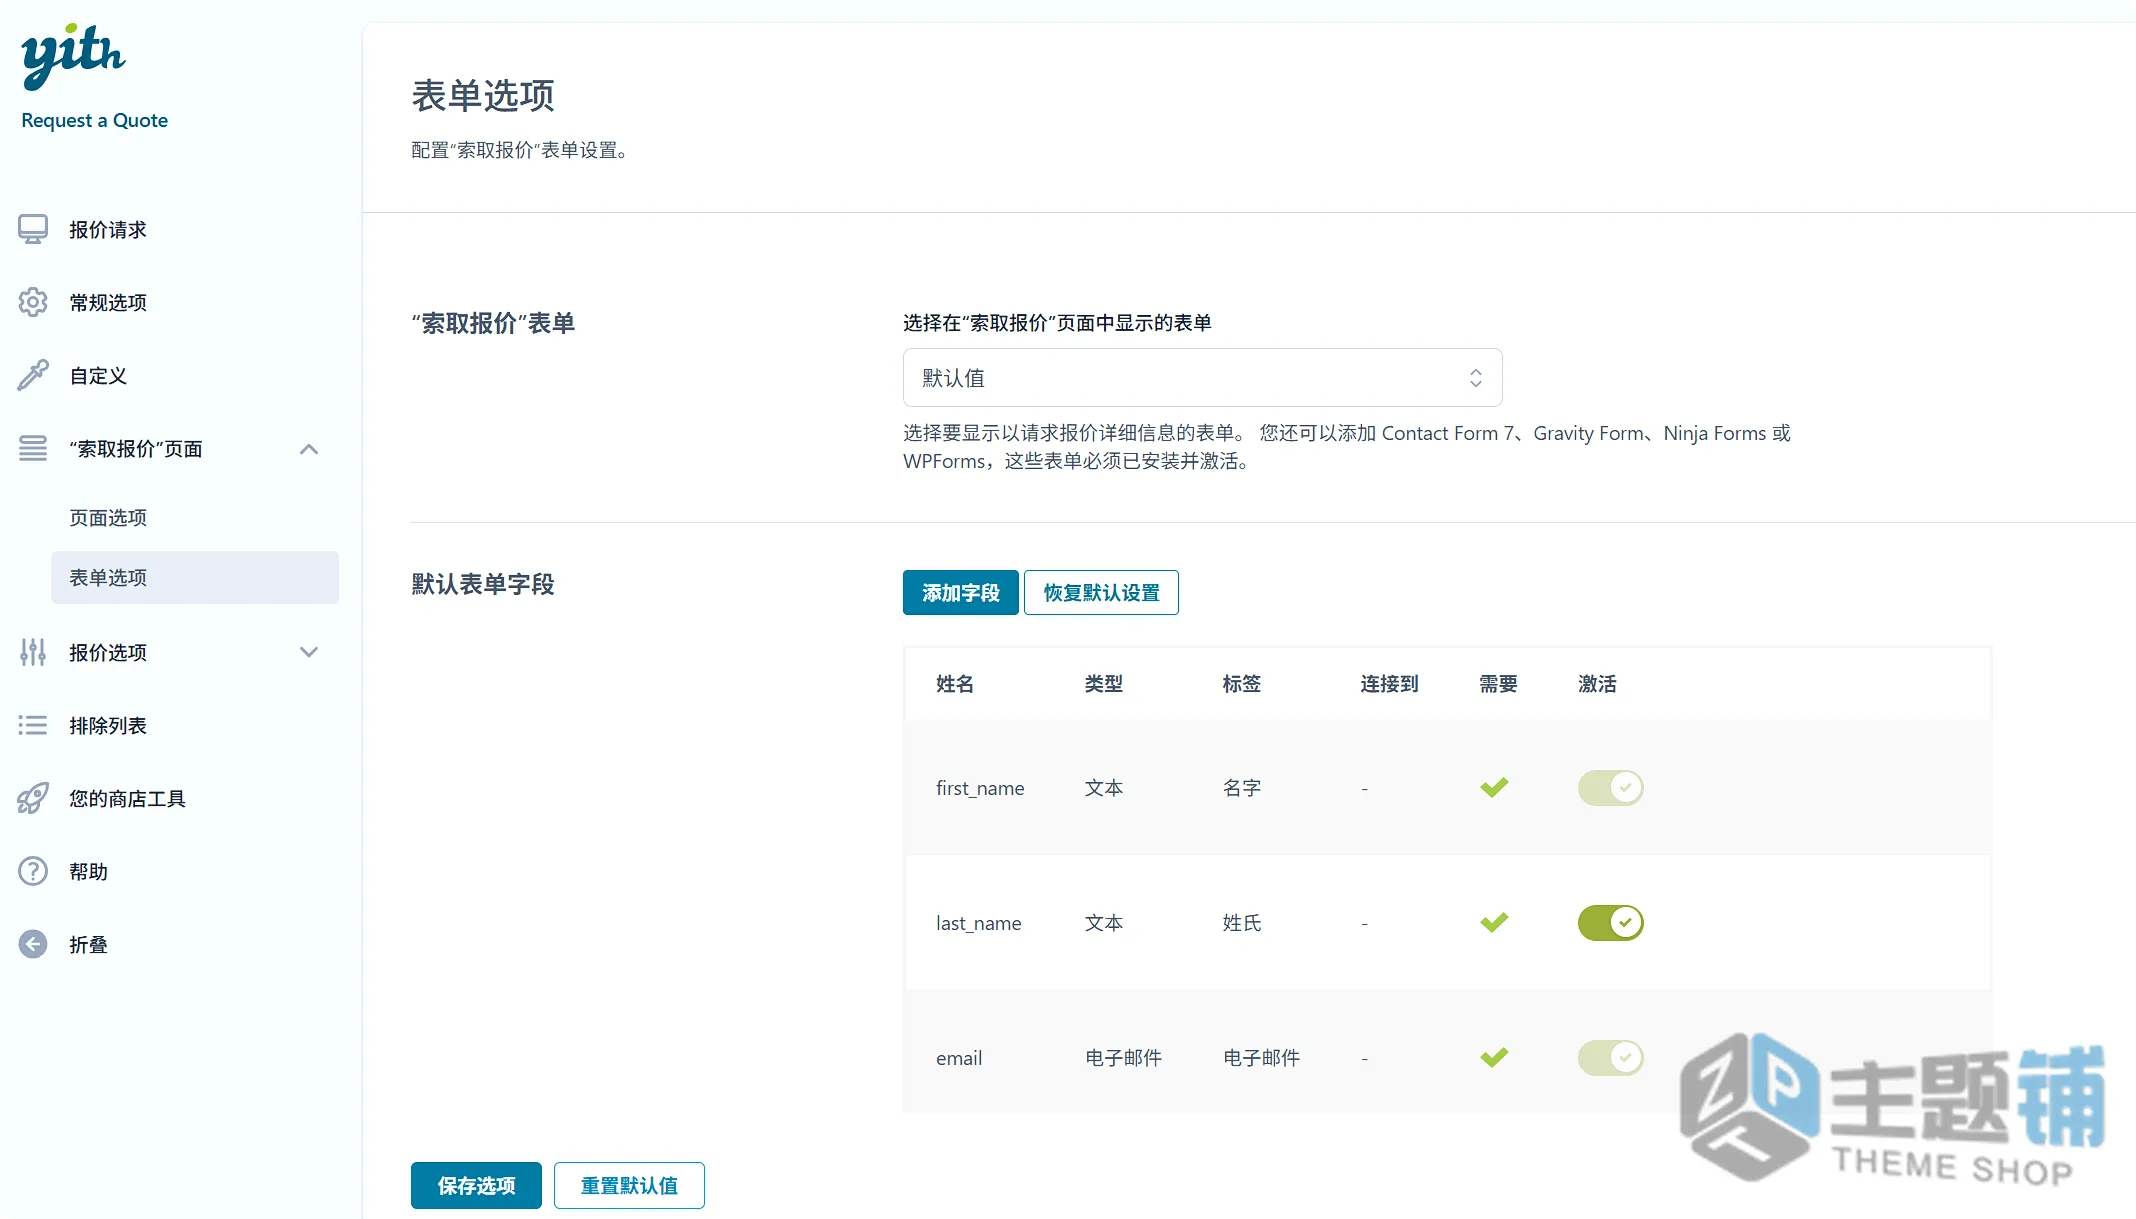Click the 默认表单字段 section heading
The height and width of the screenshot is (1219, 2136).
point(483,584)
